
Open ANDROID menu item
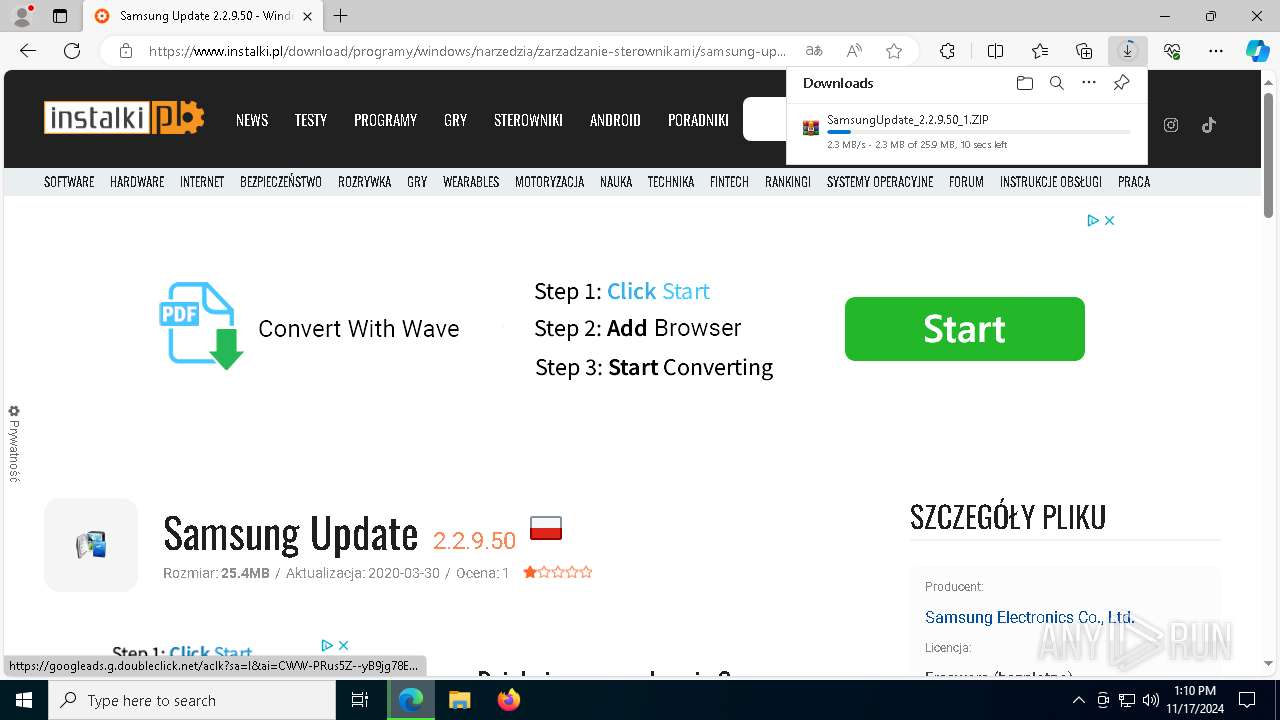(615, 120)
